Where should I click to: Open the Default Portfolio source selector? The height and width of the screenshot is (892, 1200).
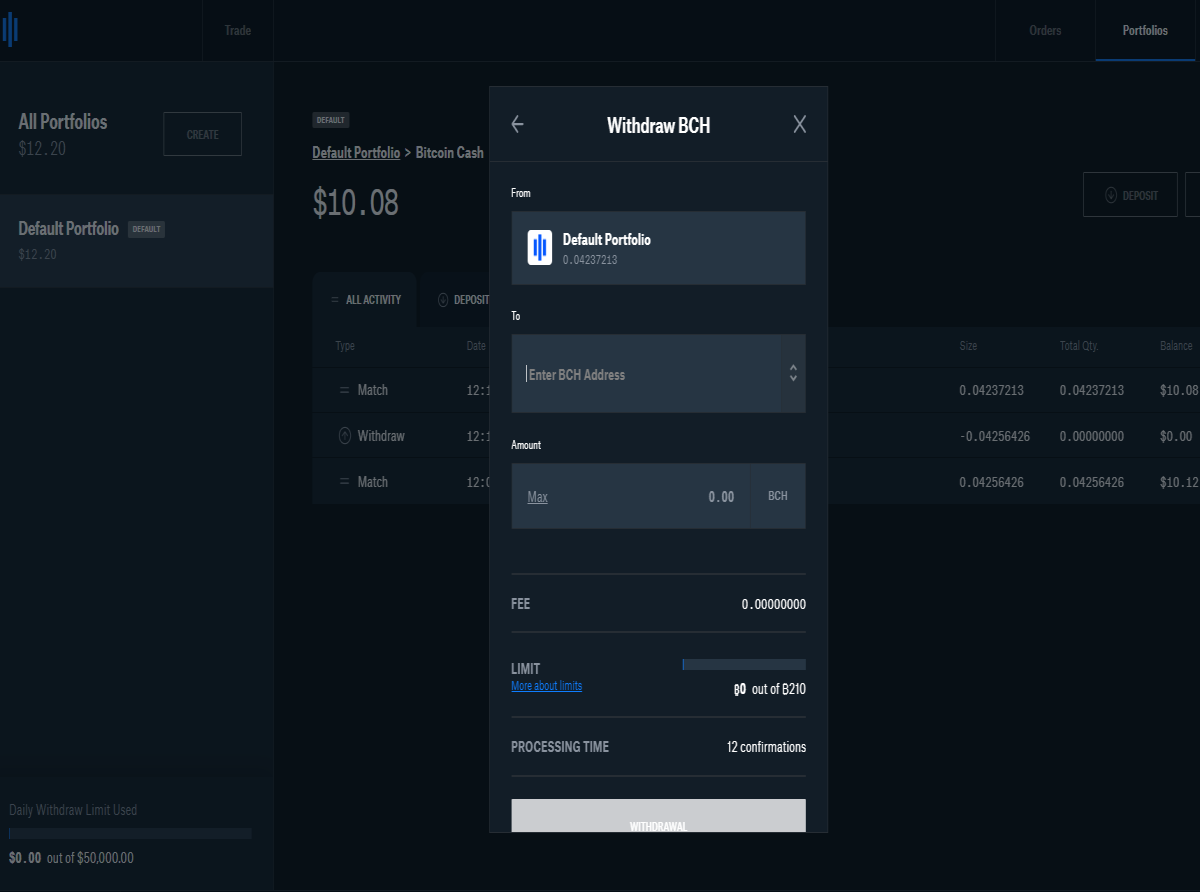658,248
